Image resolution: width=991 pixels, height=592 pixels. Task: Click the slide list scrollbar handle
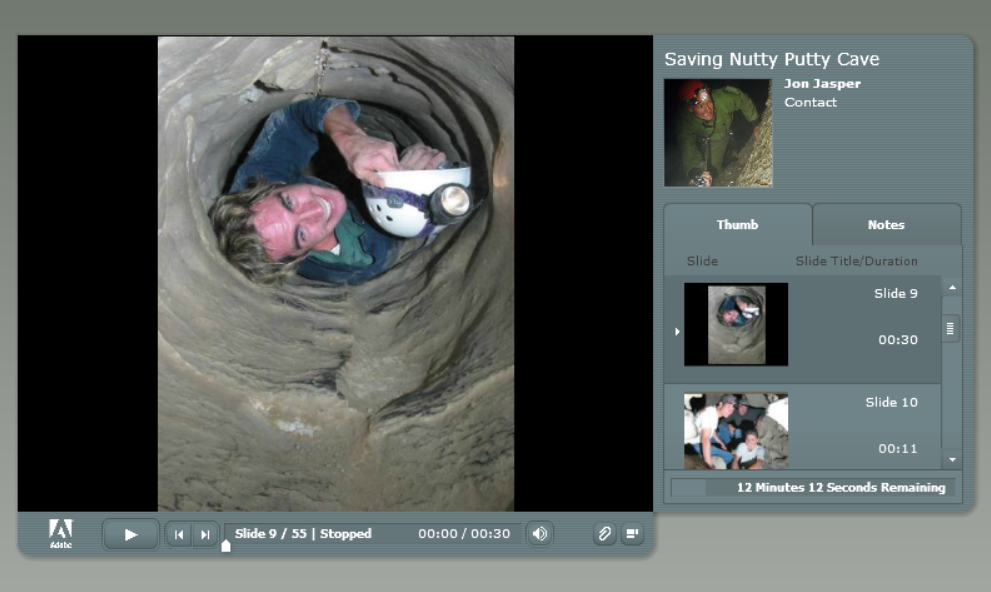950,329
